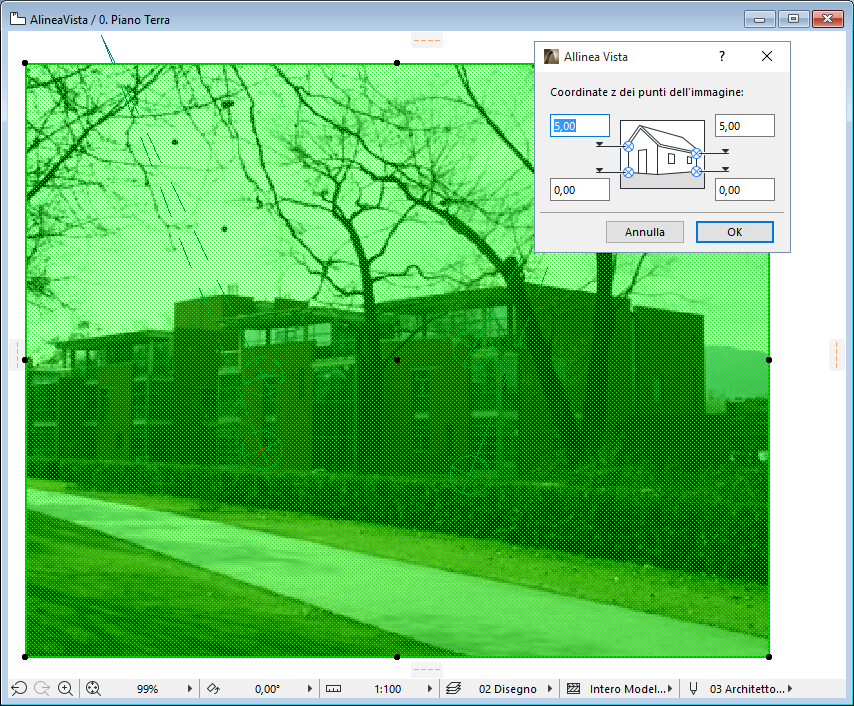854x706 pixels.
Task: Click the bottom-right corner selection handle
Action: [x=769, y=657]
